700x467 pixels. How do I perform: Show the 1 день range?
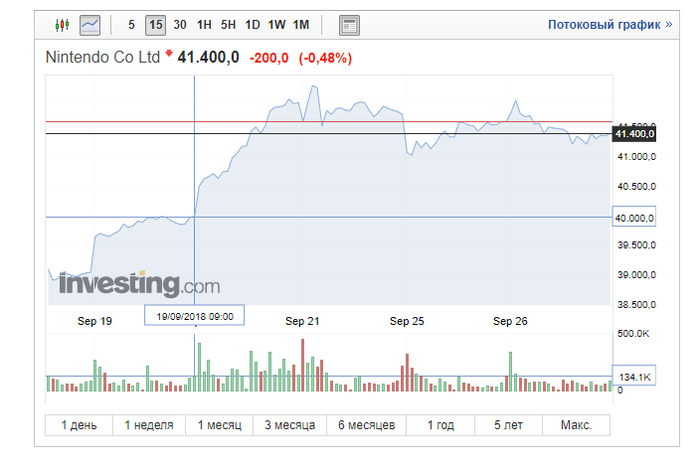[79, 425]
